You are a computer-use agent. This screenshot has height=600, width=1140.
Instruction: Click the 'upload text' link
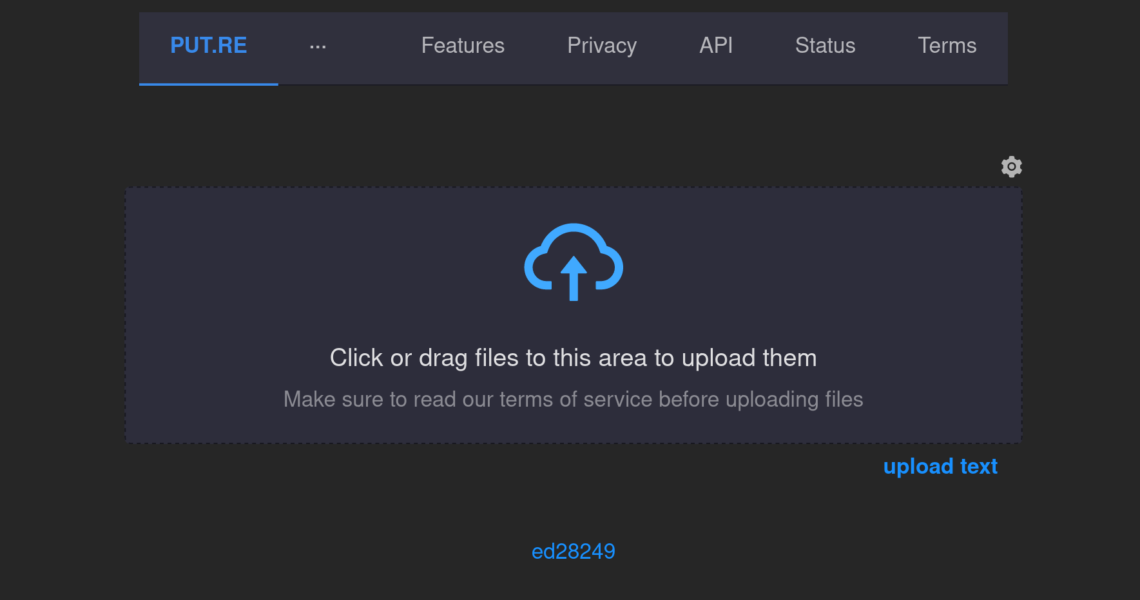tap(940, 466)
